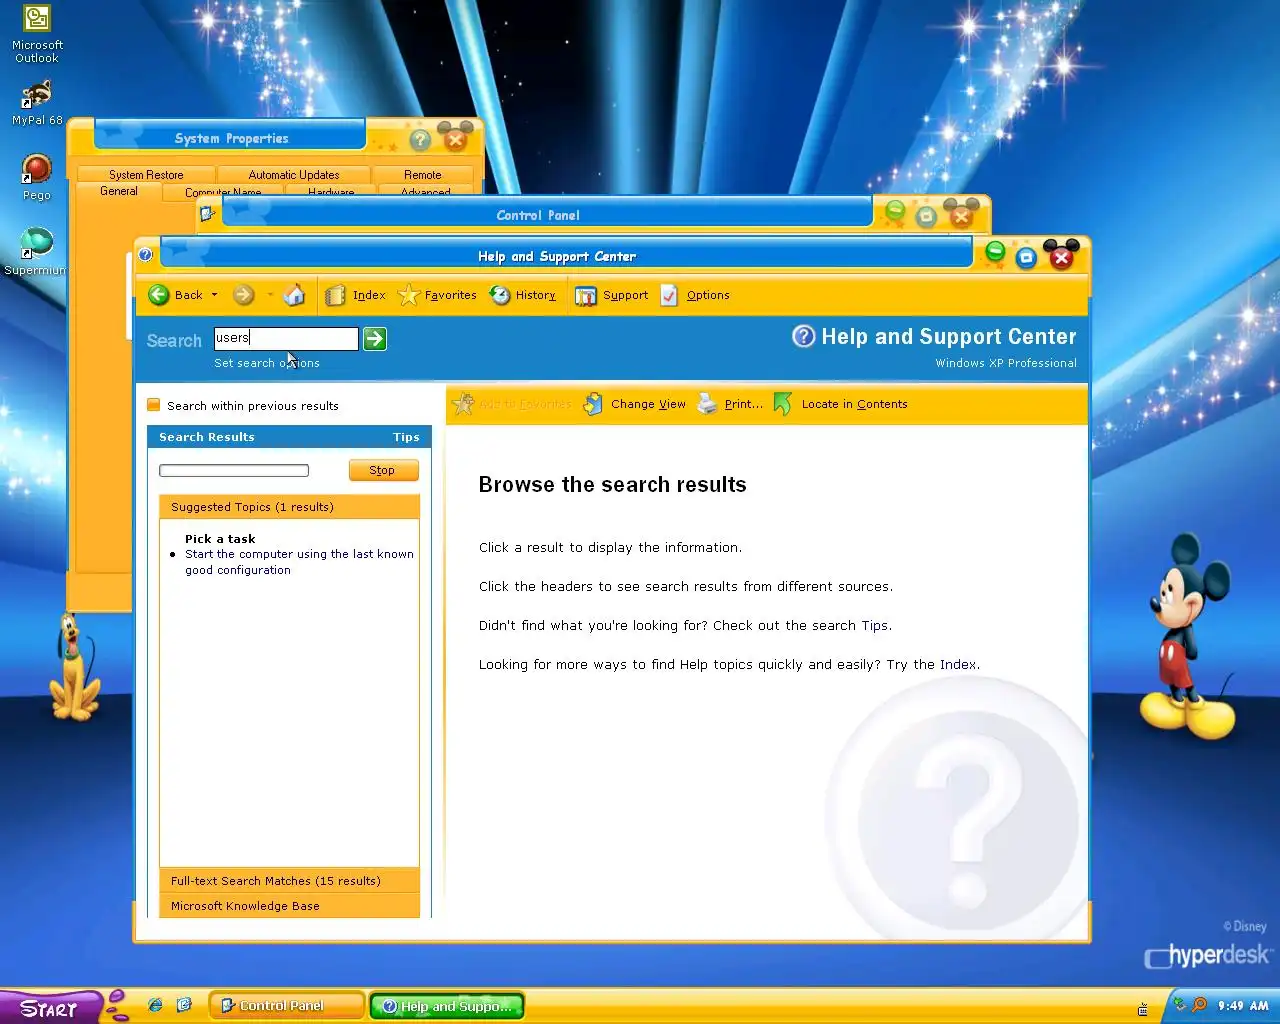Open History in Help toolbar

(523, 295)
